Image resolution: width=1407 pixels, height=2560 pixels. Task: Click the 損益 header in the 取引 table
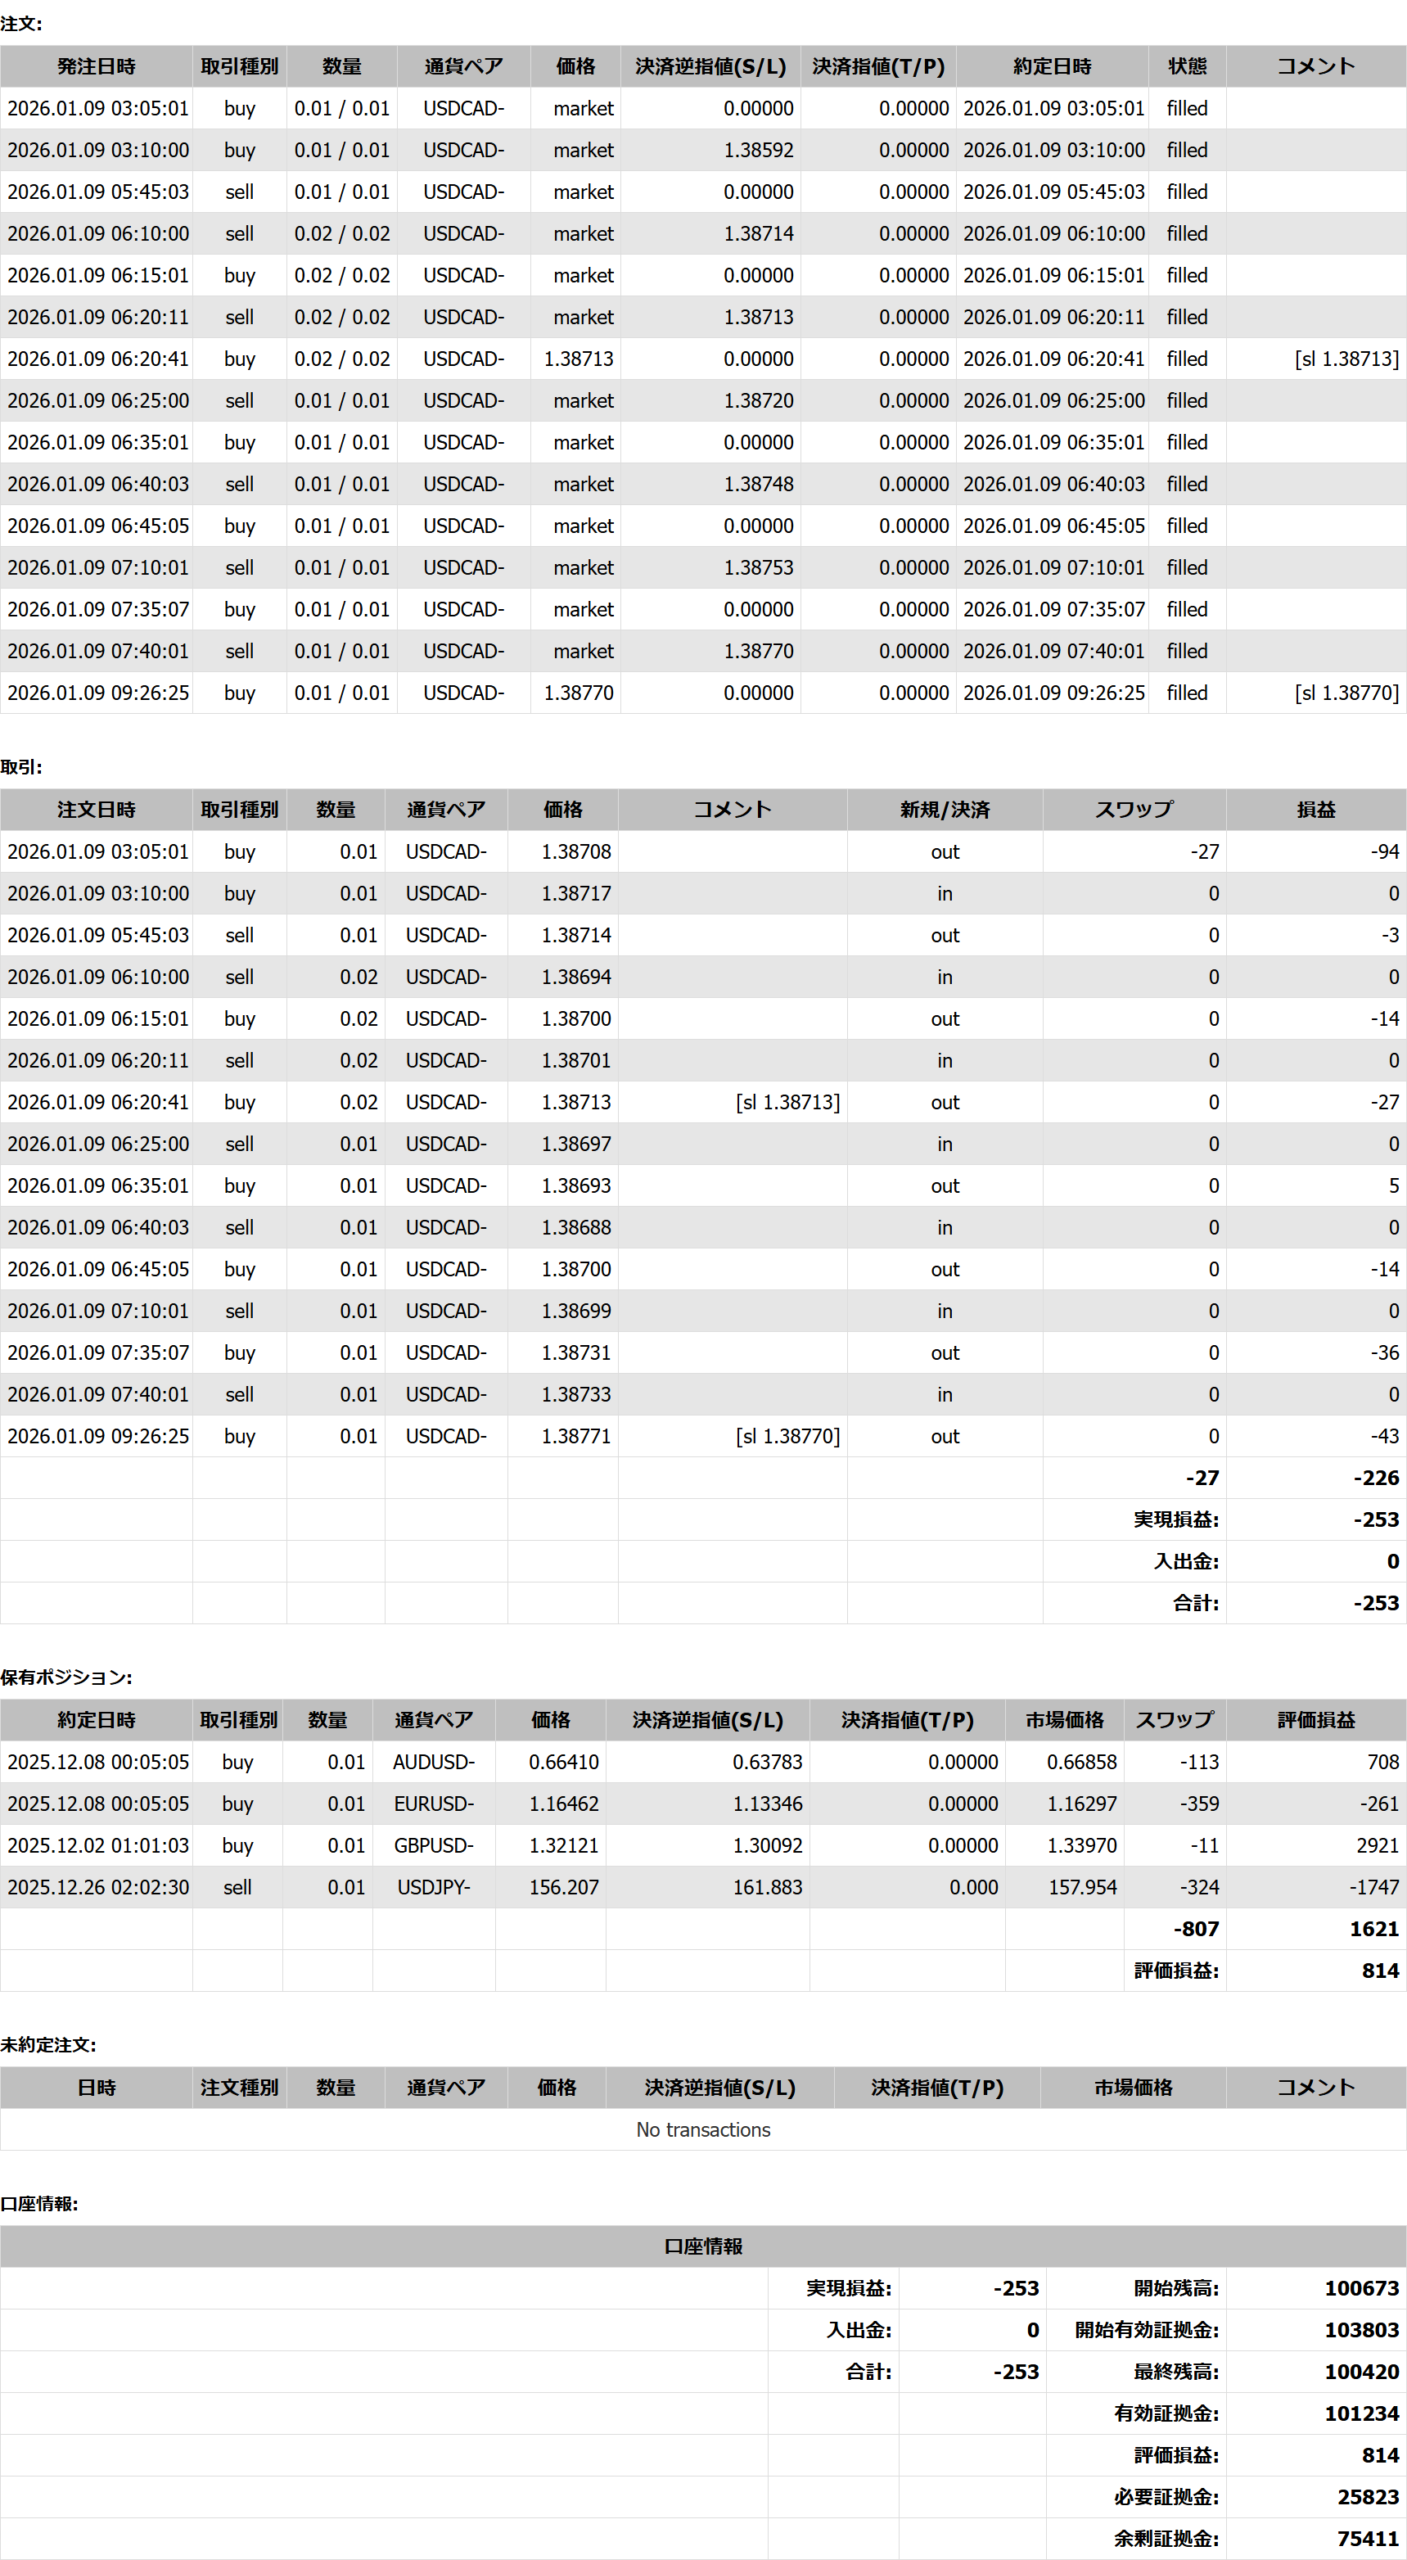[x=1315, y=809]
